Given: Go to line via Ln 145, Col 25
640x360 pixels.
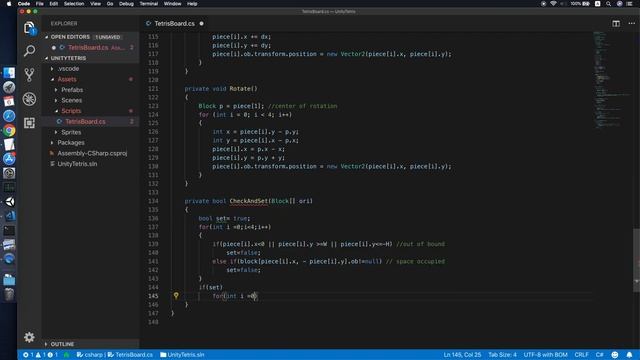Looking at the screenshot, I should (462, 355).
